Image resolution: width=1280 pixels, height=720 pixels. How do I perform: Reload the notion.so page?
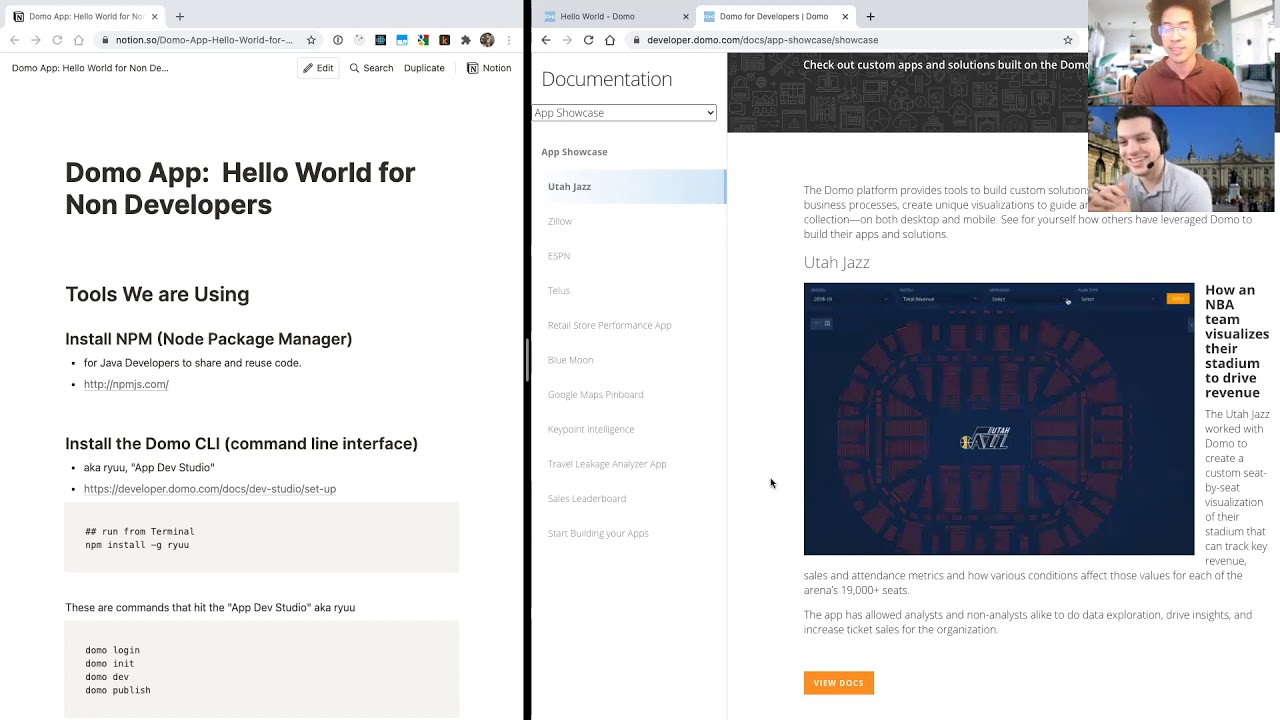[57, 40]
